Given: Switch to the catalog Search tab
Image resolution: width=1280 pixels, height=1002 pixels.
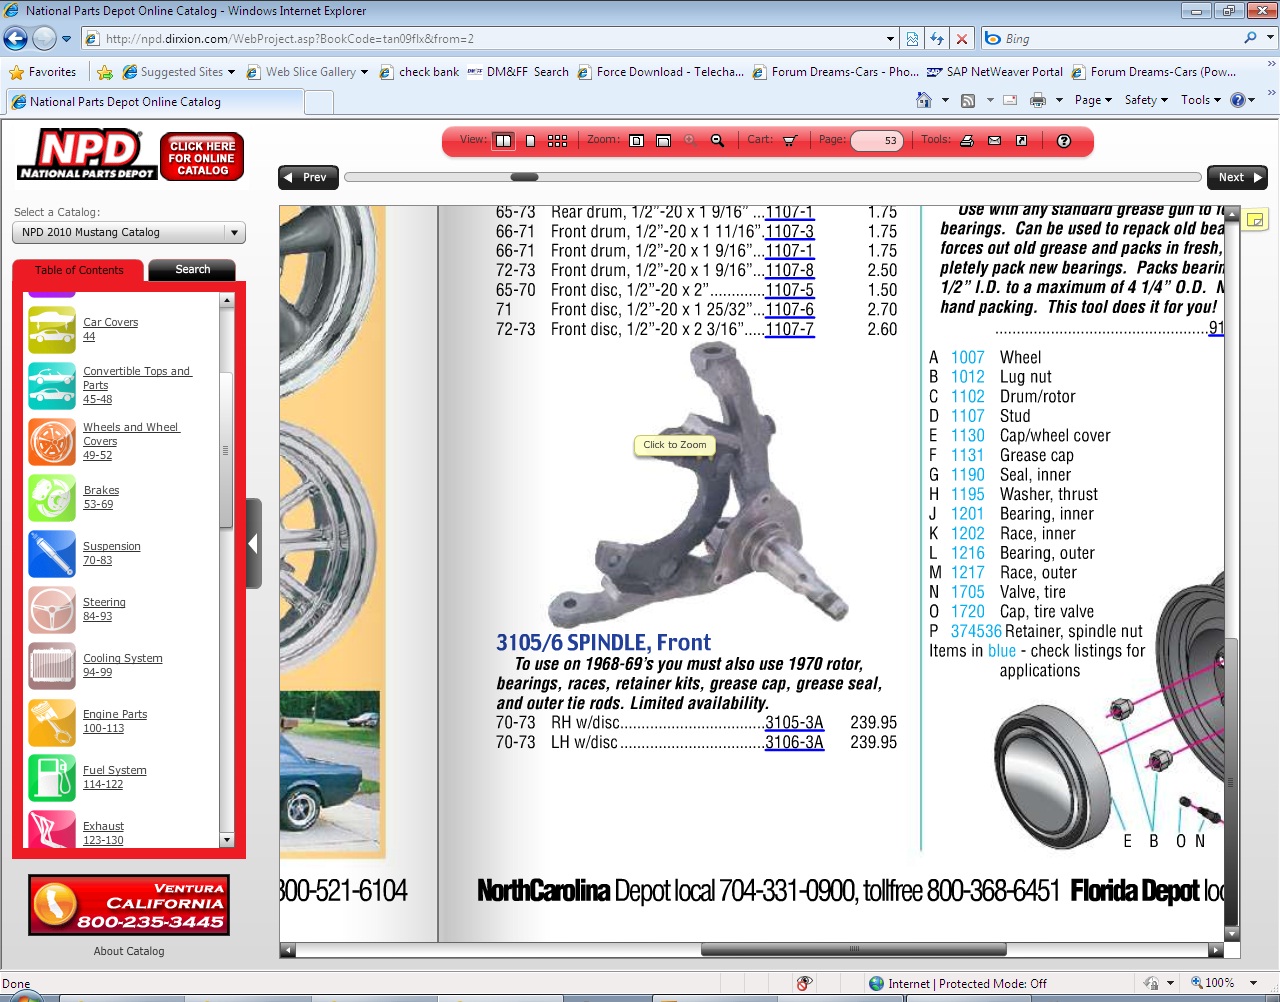Looking at the screenshot, I should pos(192,270).
